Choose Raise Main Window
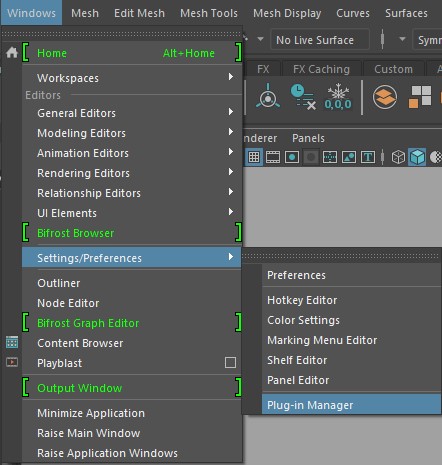 point(132,433)
